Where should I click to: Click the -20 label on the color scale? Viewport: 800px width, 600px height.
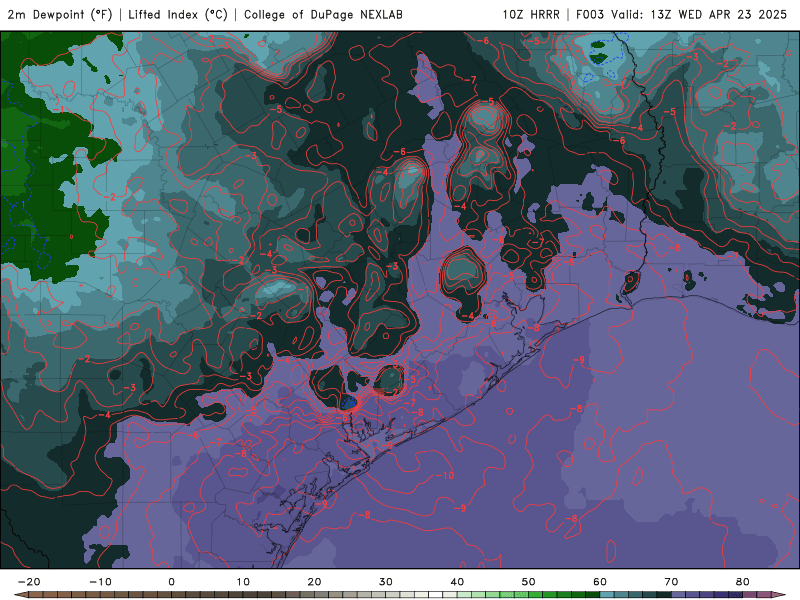click(x=29, y=582)
